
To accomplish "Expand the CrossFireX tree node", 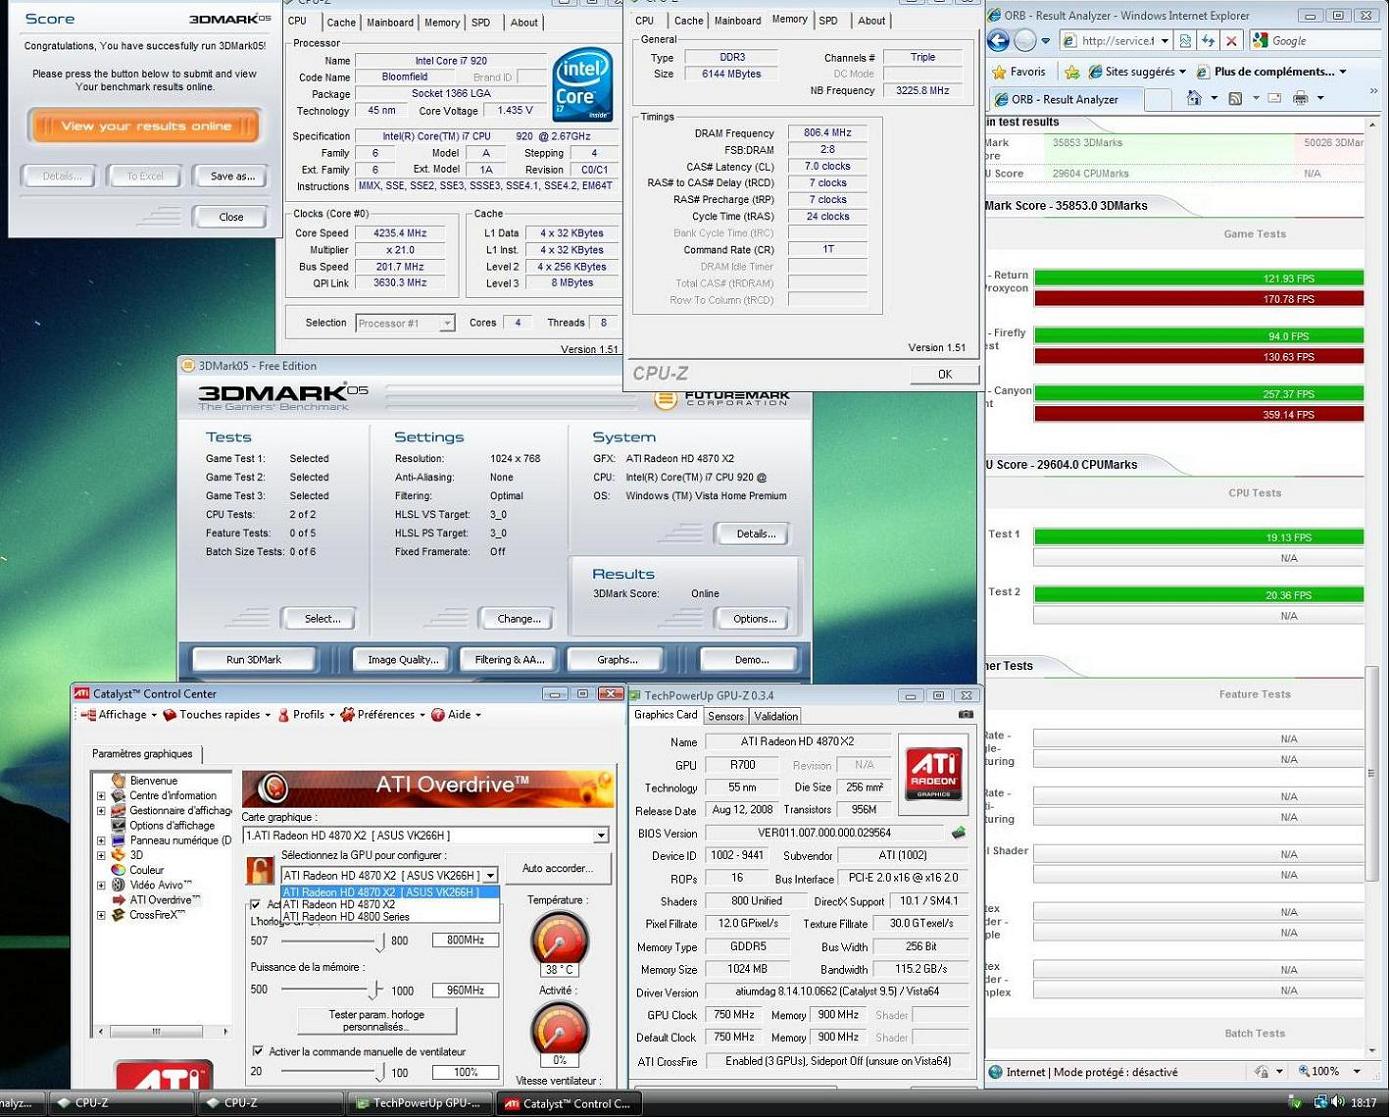I will pyautogui.click(x=101, y=915).
